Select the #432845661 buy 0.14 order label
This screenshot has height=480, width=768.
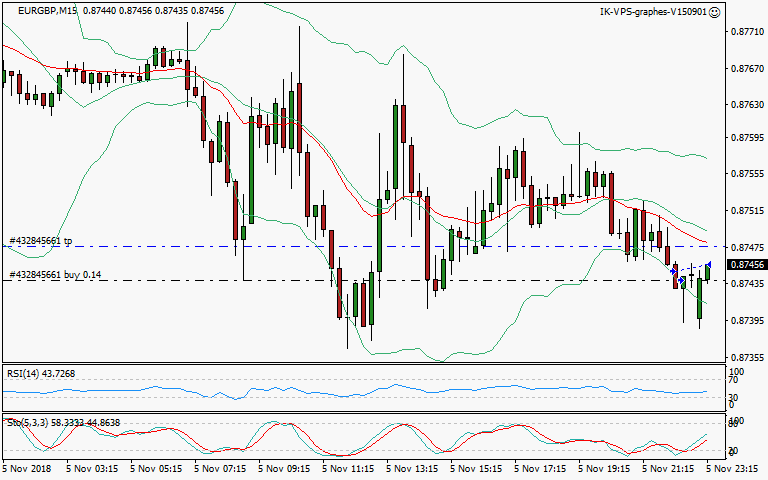[55, 274]
